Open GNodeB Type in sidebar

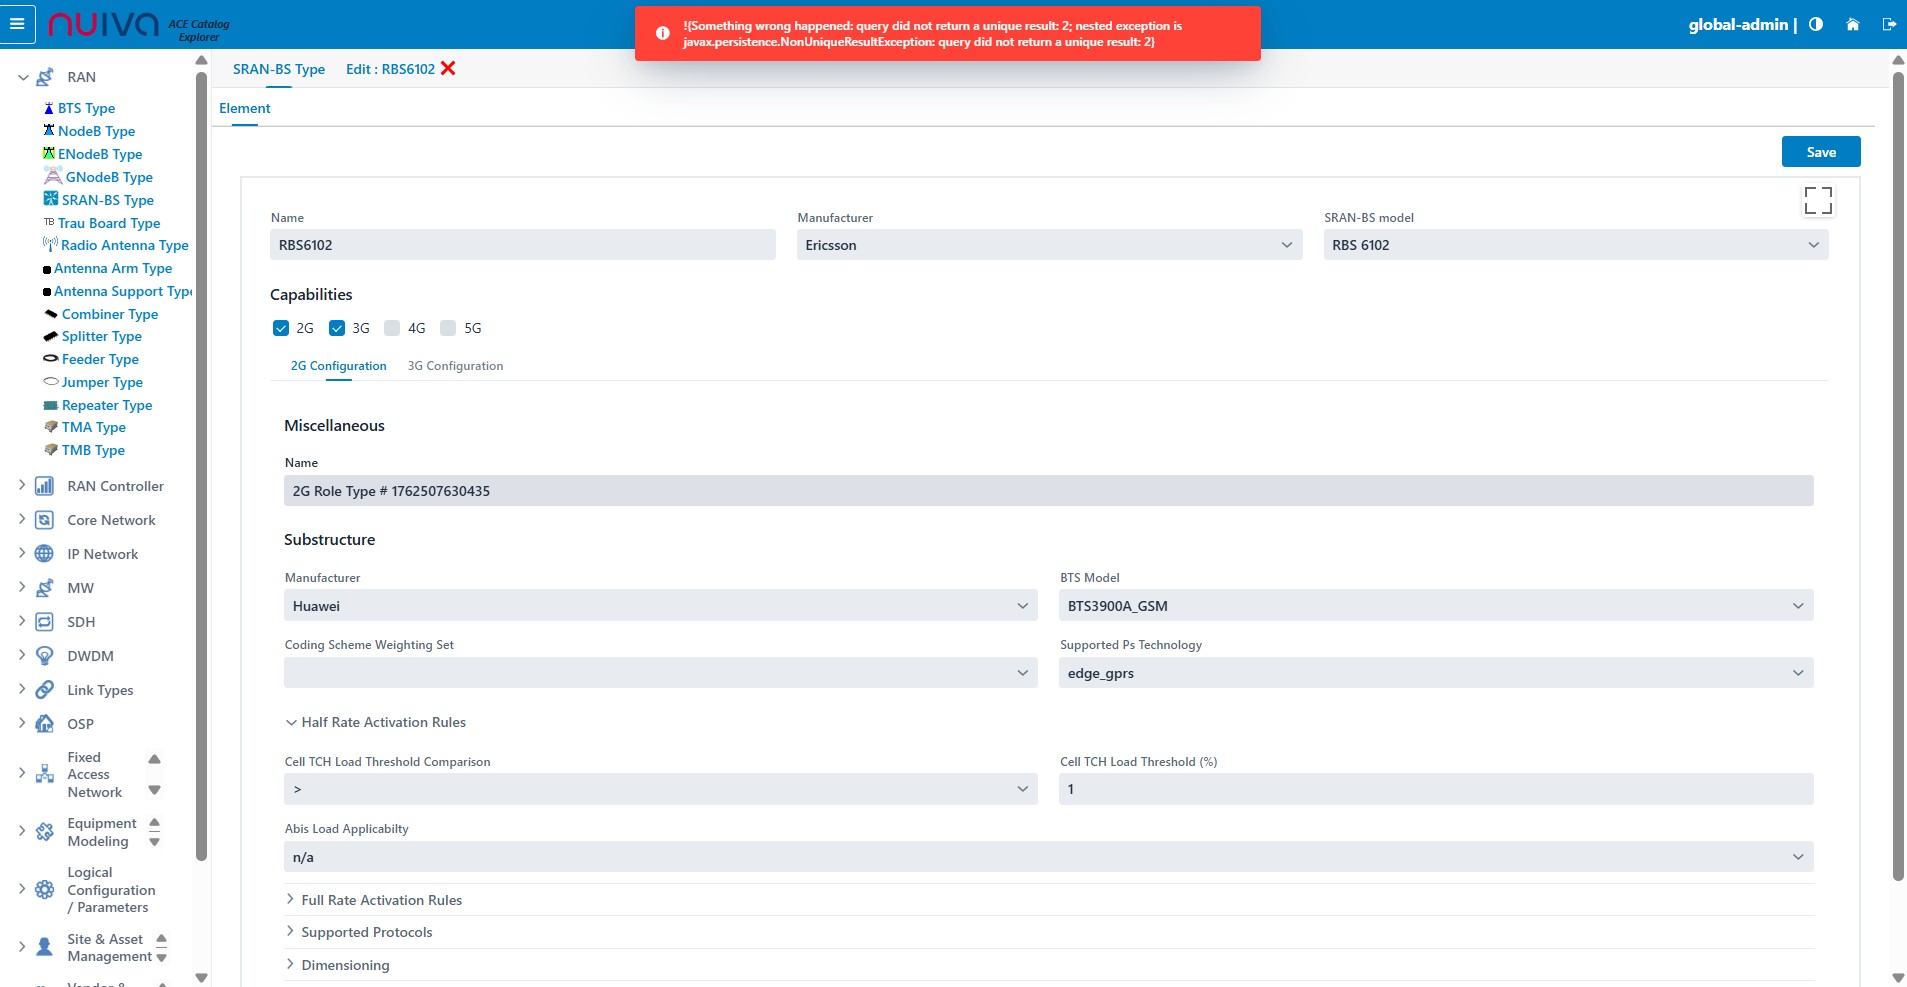click(109, 177)
